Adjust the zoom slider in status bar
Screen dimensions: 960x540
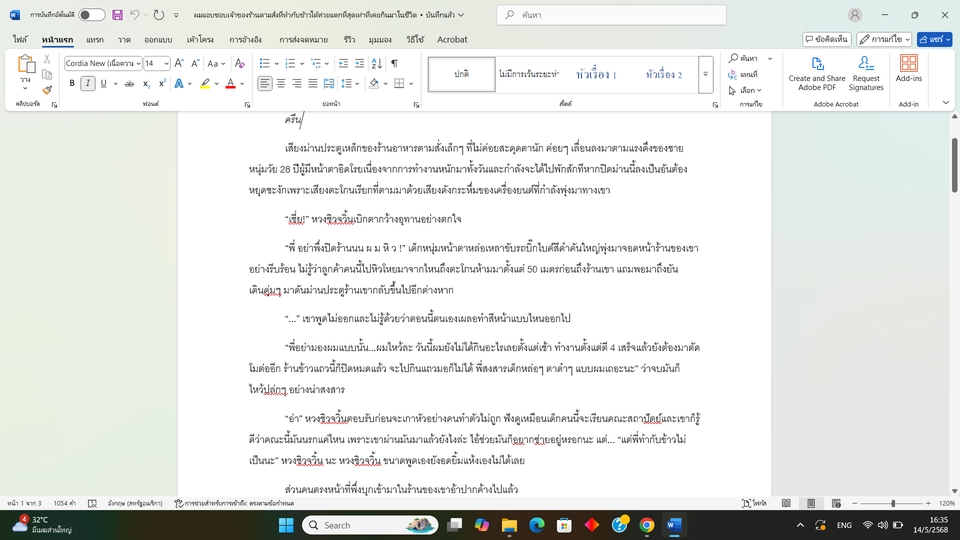[x=893, y=503]
